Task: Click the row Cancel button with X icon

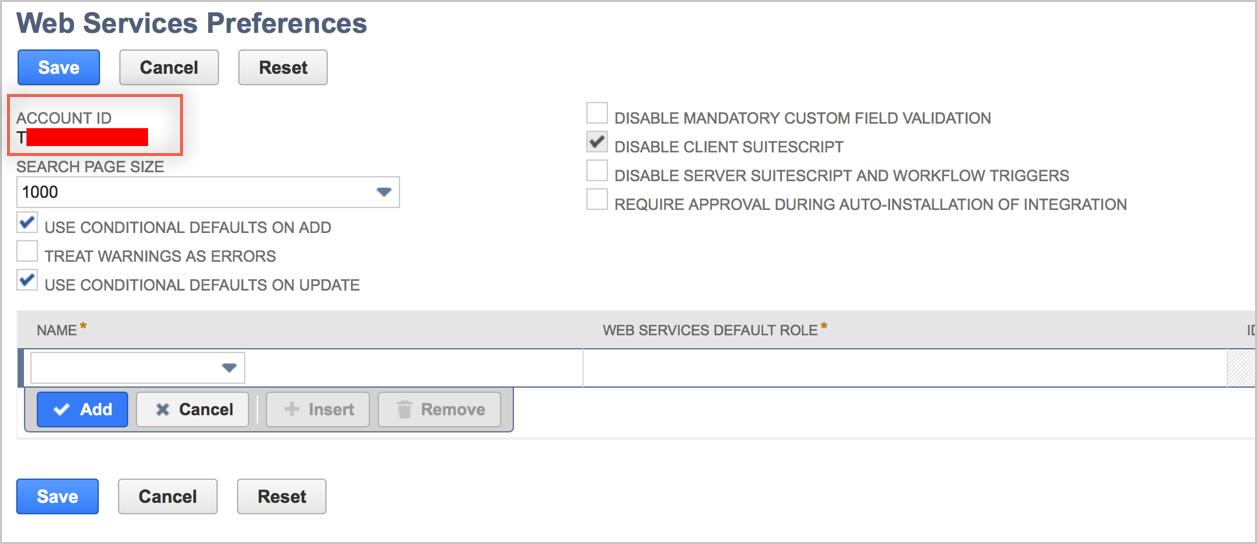Action: (x=193, y=409)
